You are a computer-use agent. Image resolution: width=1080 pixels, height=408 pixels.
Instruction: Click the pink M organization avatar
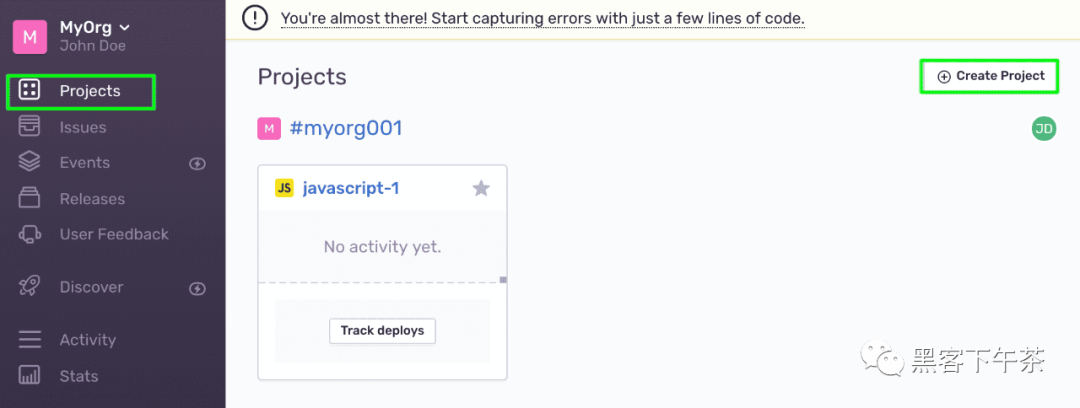30,37
